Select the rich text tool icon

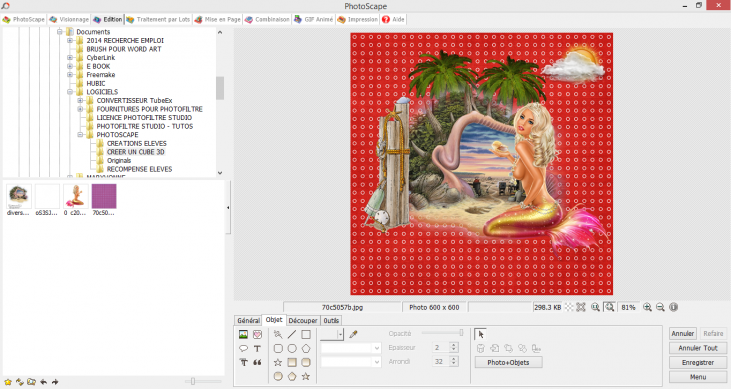click(243, 362)
